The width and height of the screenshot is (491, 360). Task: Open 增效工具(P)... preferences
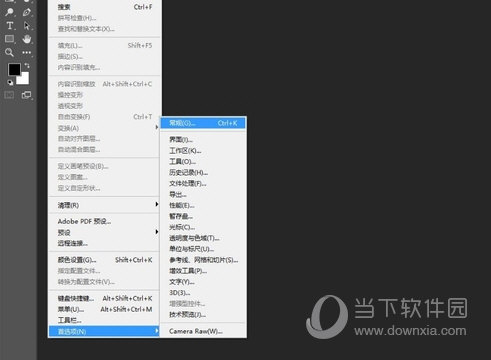click(203, 271)
